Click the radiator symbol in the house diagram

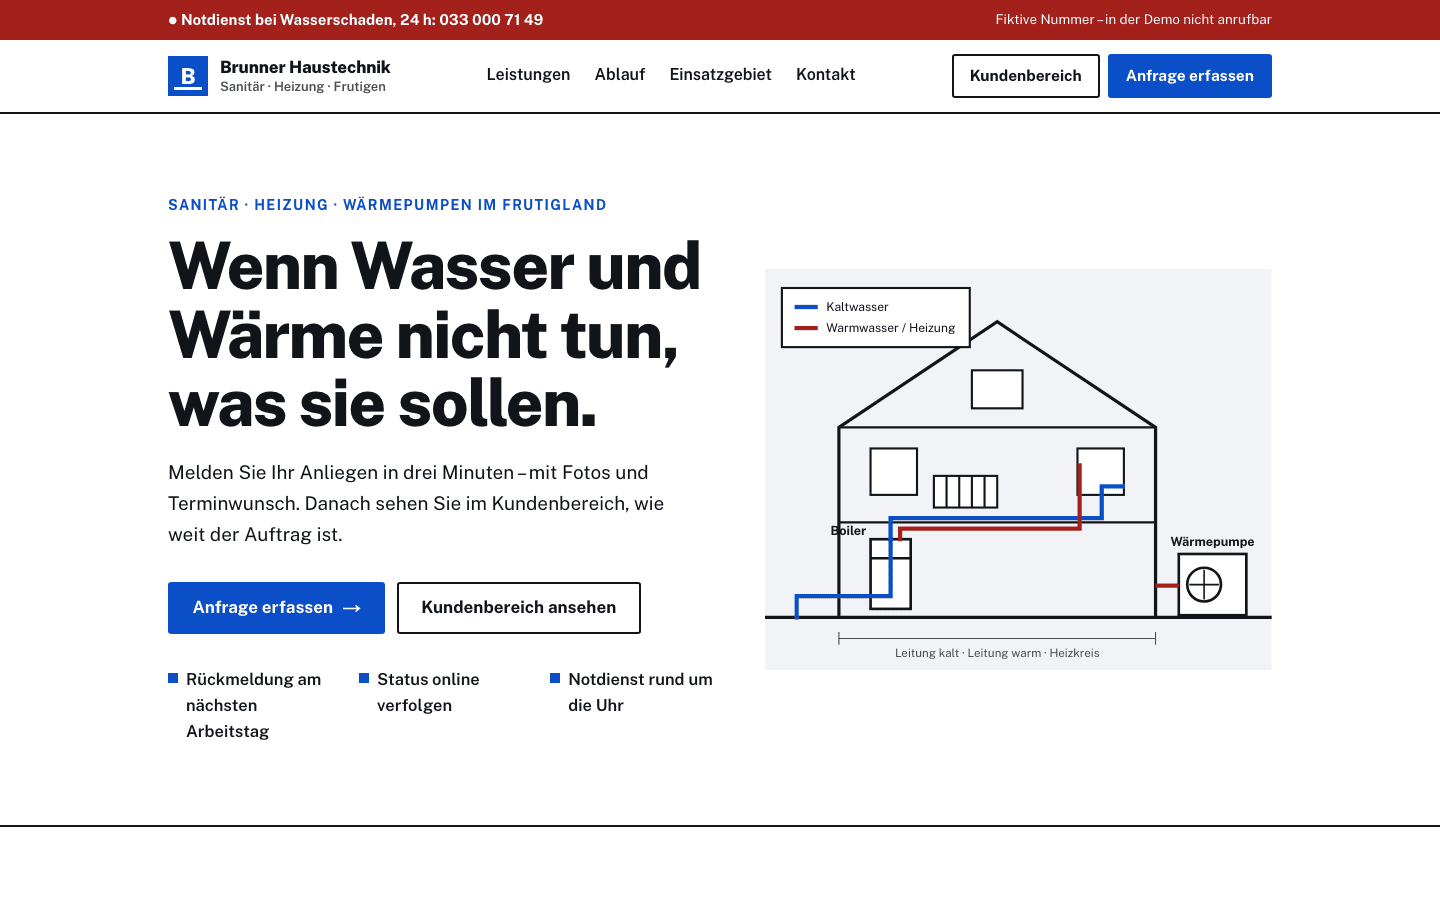(x=965, y=491)
